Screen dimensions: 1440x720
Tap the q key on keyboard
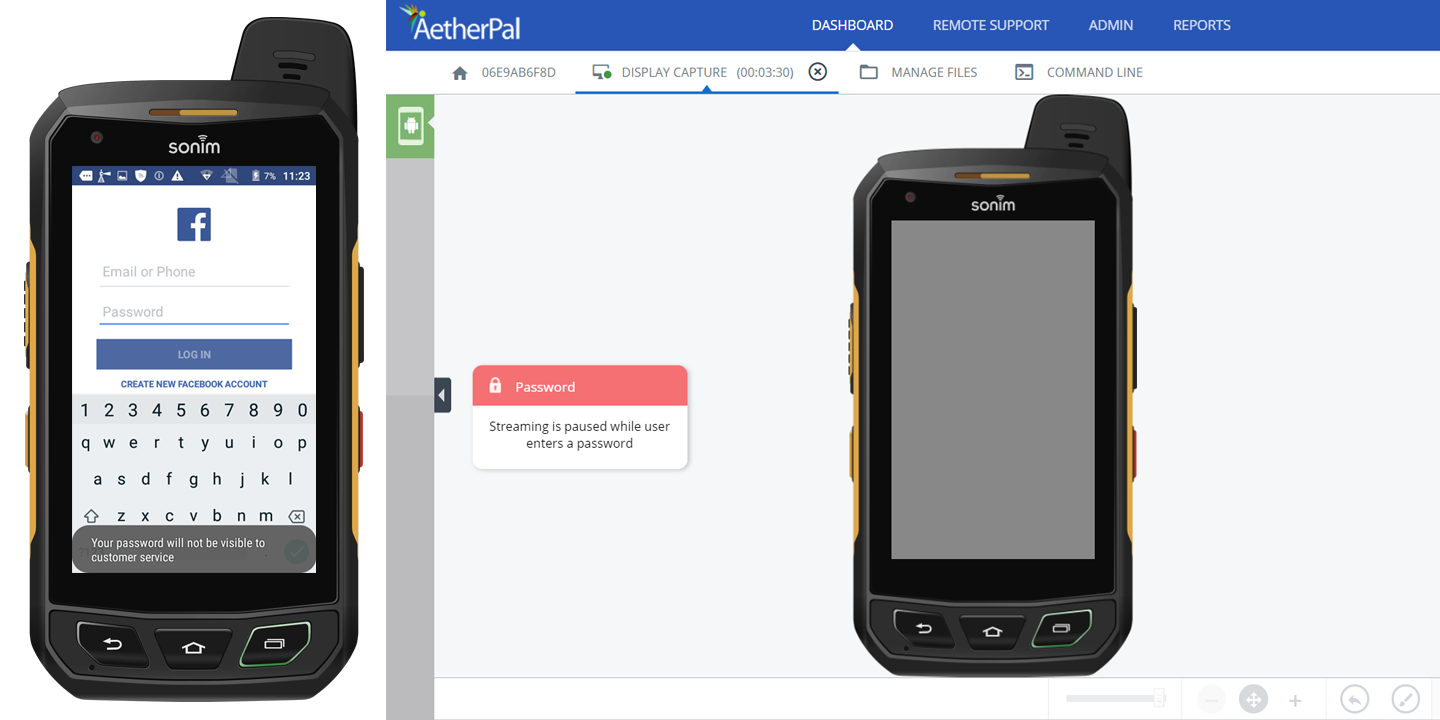(x=85, y=443)
